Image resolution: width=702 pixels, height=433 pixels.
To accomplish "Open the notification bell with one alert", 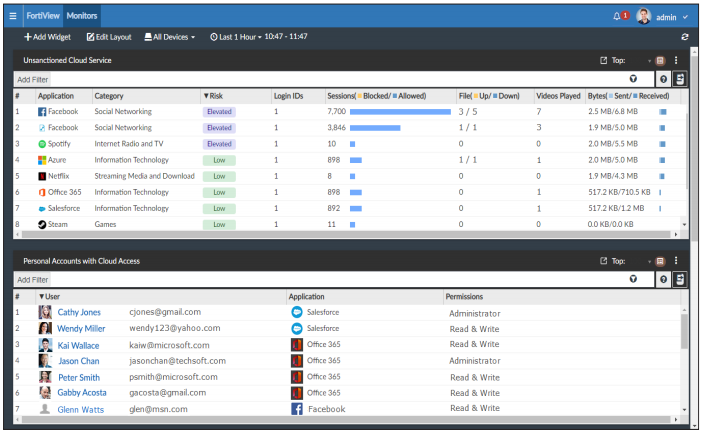I will [x=621, y=16].
